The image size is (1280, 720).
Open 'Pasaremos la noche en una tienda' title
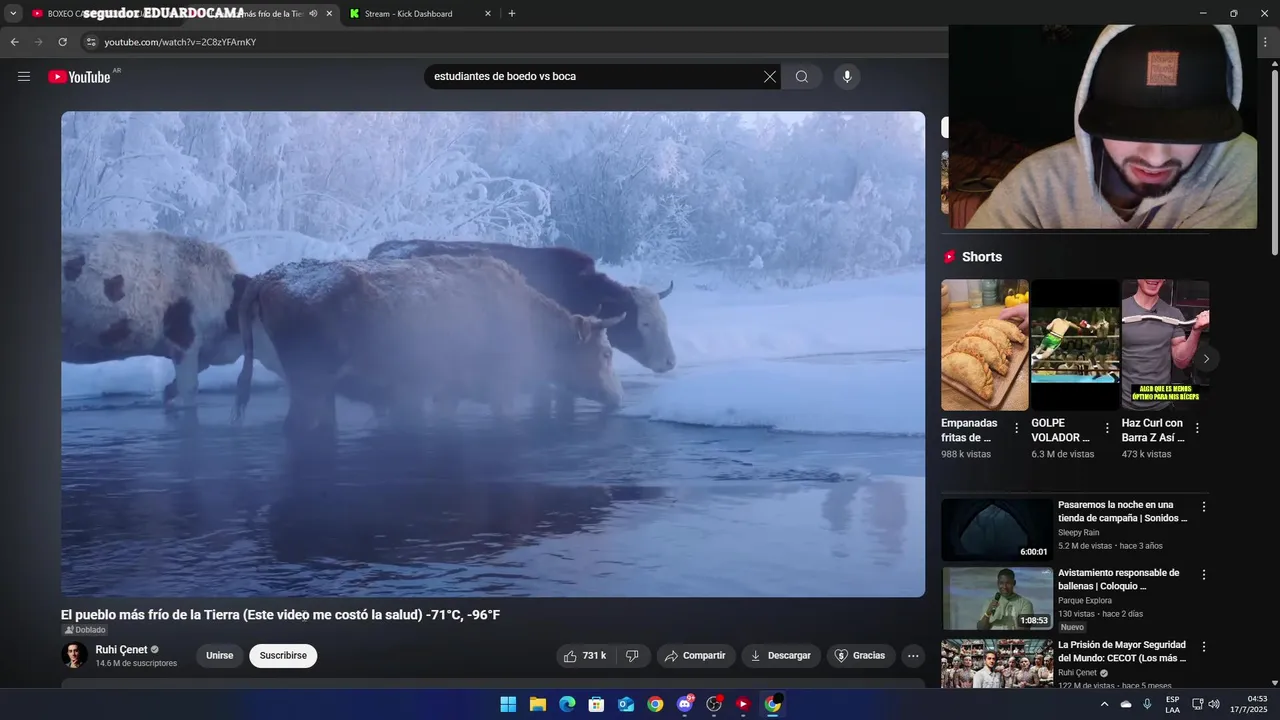click(x=1123, y=512)
